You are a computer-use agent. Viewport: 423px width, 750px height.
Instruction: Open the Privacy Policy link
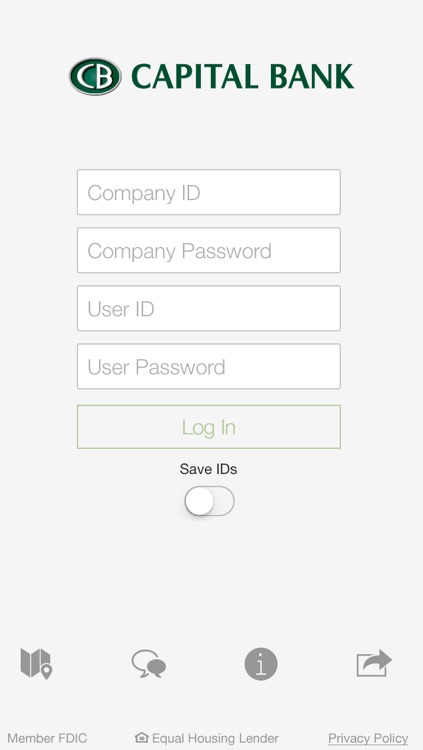click(x=368, y=738)
